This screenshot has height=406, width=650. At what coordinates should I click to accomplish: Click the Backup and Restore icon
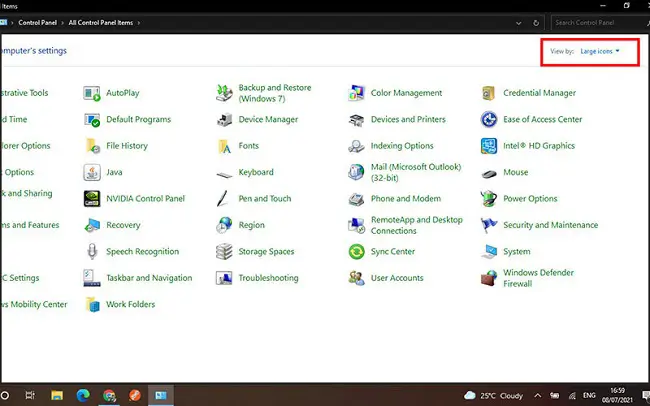[x=224, y=93]
